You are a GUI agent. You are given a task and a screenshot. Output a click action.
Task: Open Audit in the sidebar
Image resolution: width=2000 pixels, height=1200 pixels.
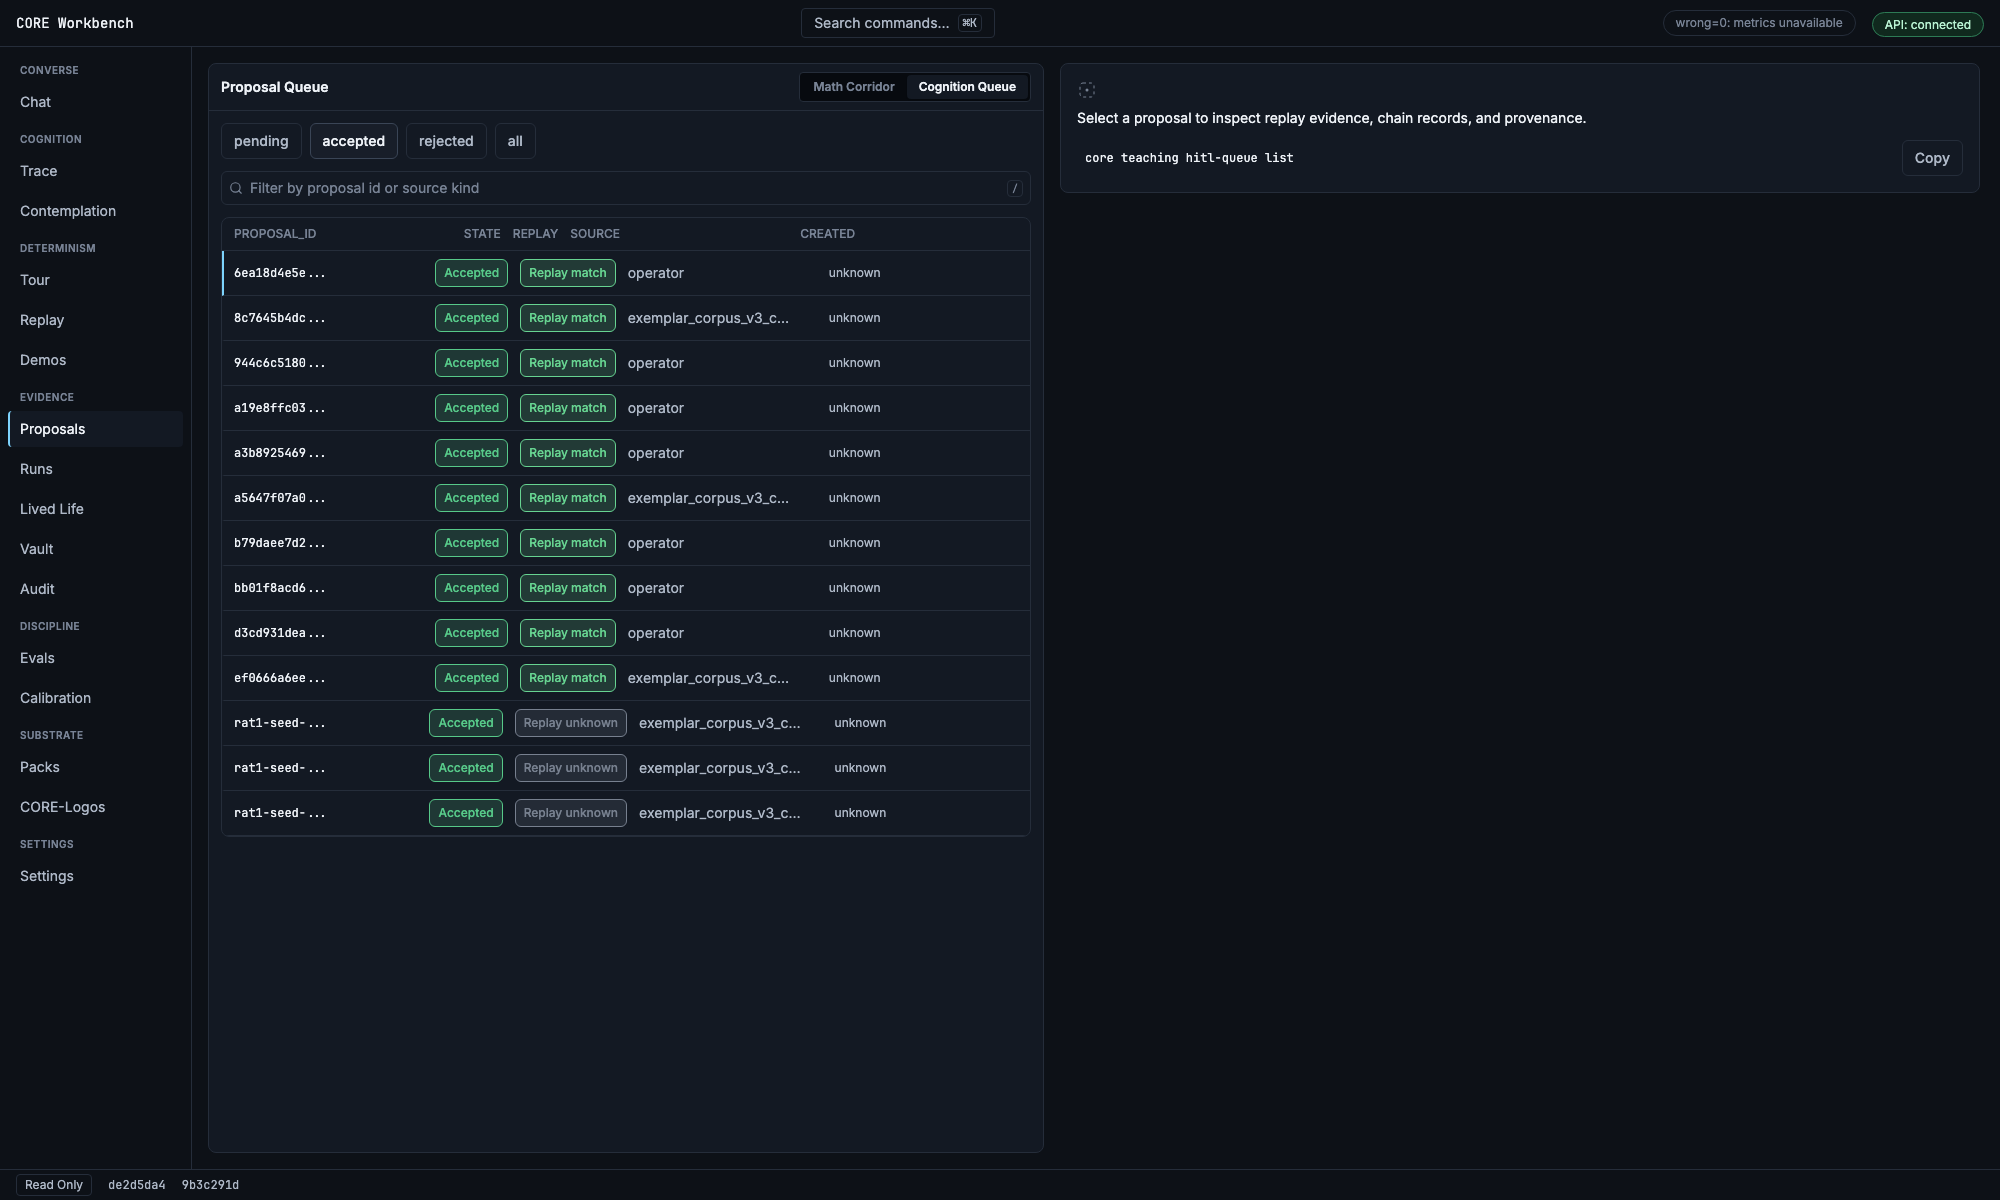[95, 589]
